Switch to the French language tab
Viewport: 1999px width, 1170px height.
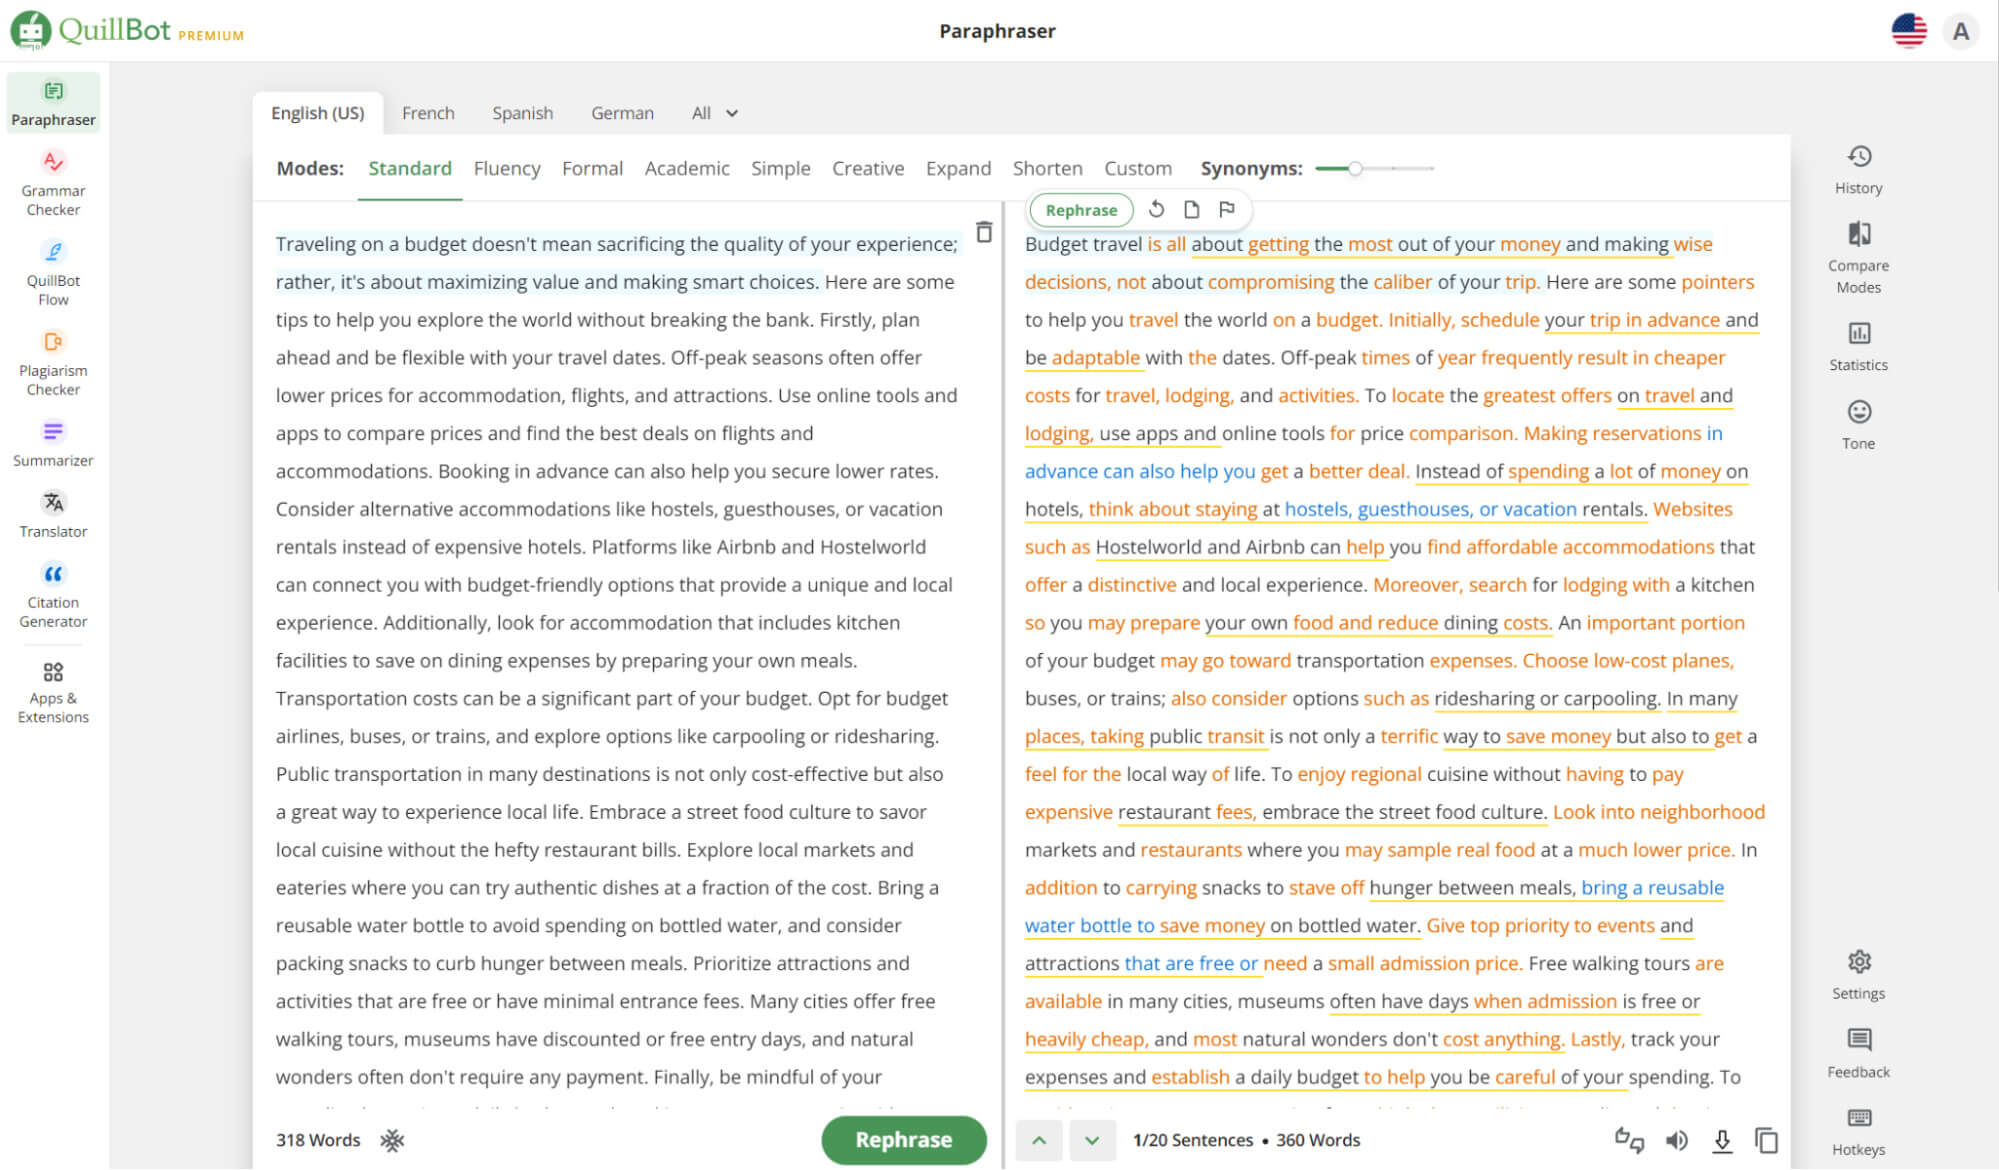[x=428, y=112]
